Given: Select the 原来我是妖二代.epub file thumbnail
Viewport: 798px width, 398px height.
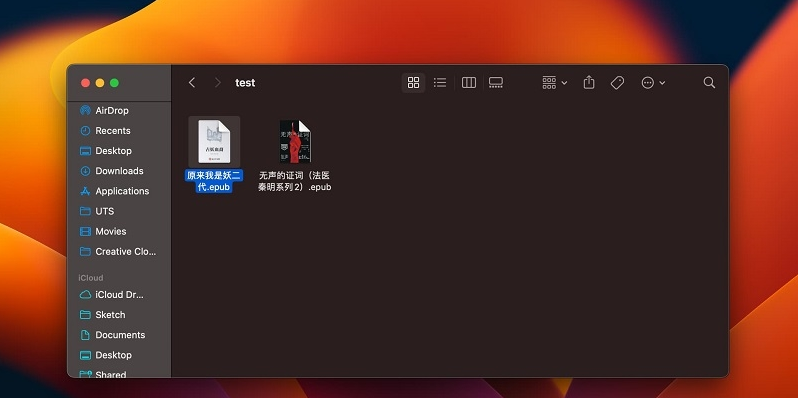Looking at the screenshot, I should [x=214, y=141].
